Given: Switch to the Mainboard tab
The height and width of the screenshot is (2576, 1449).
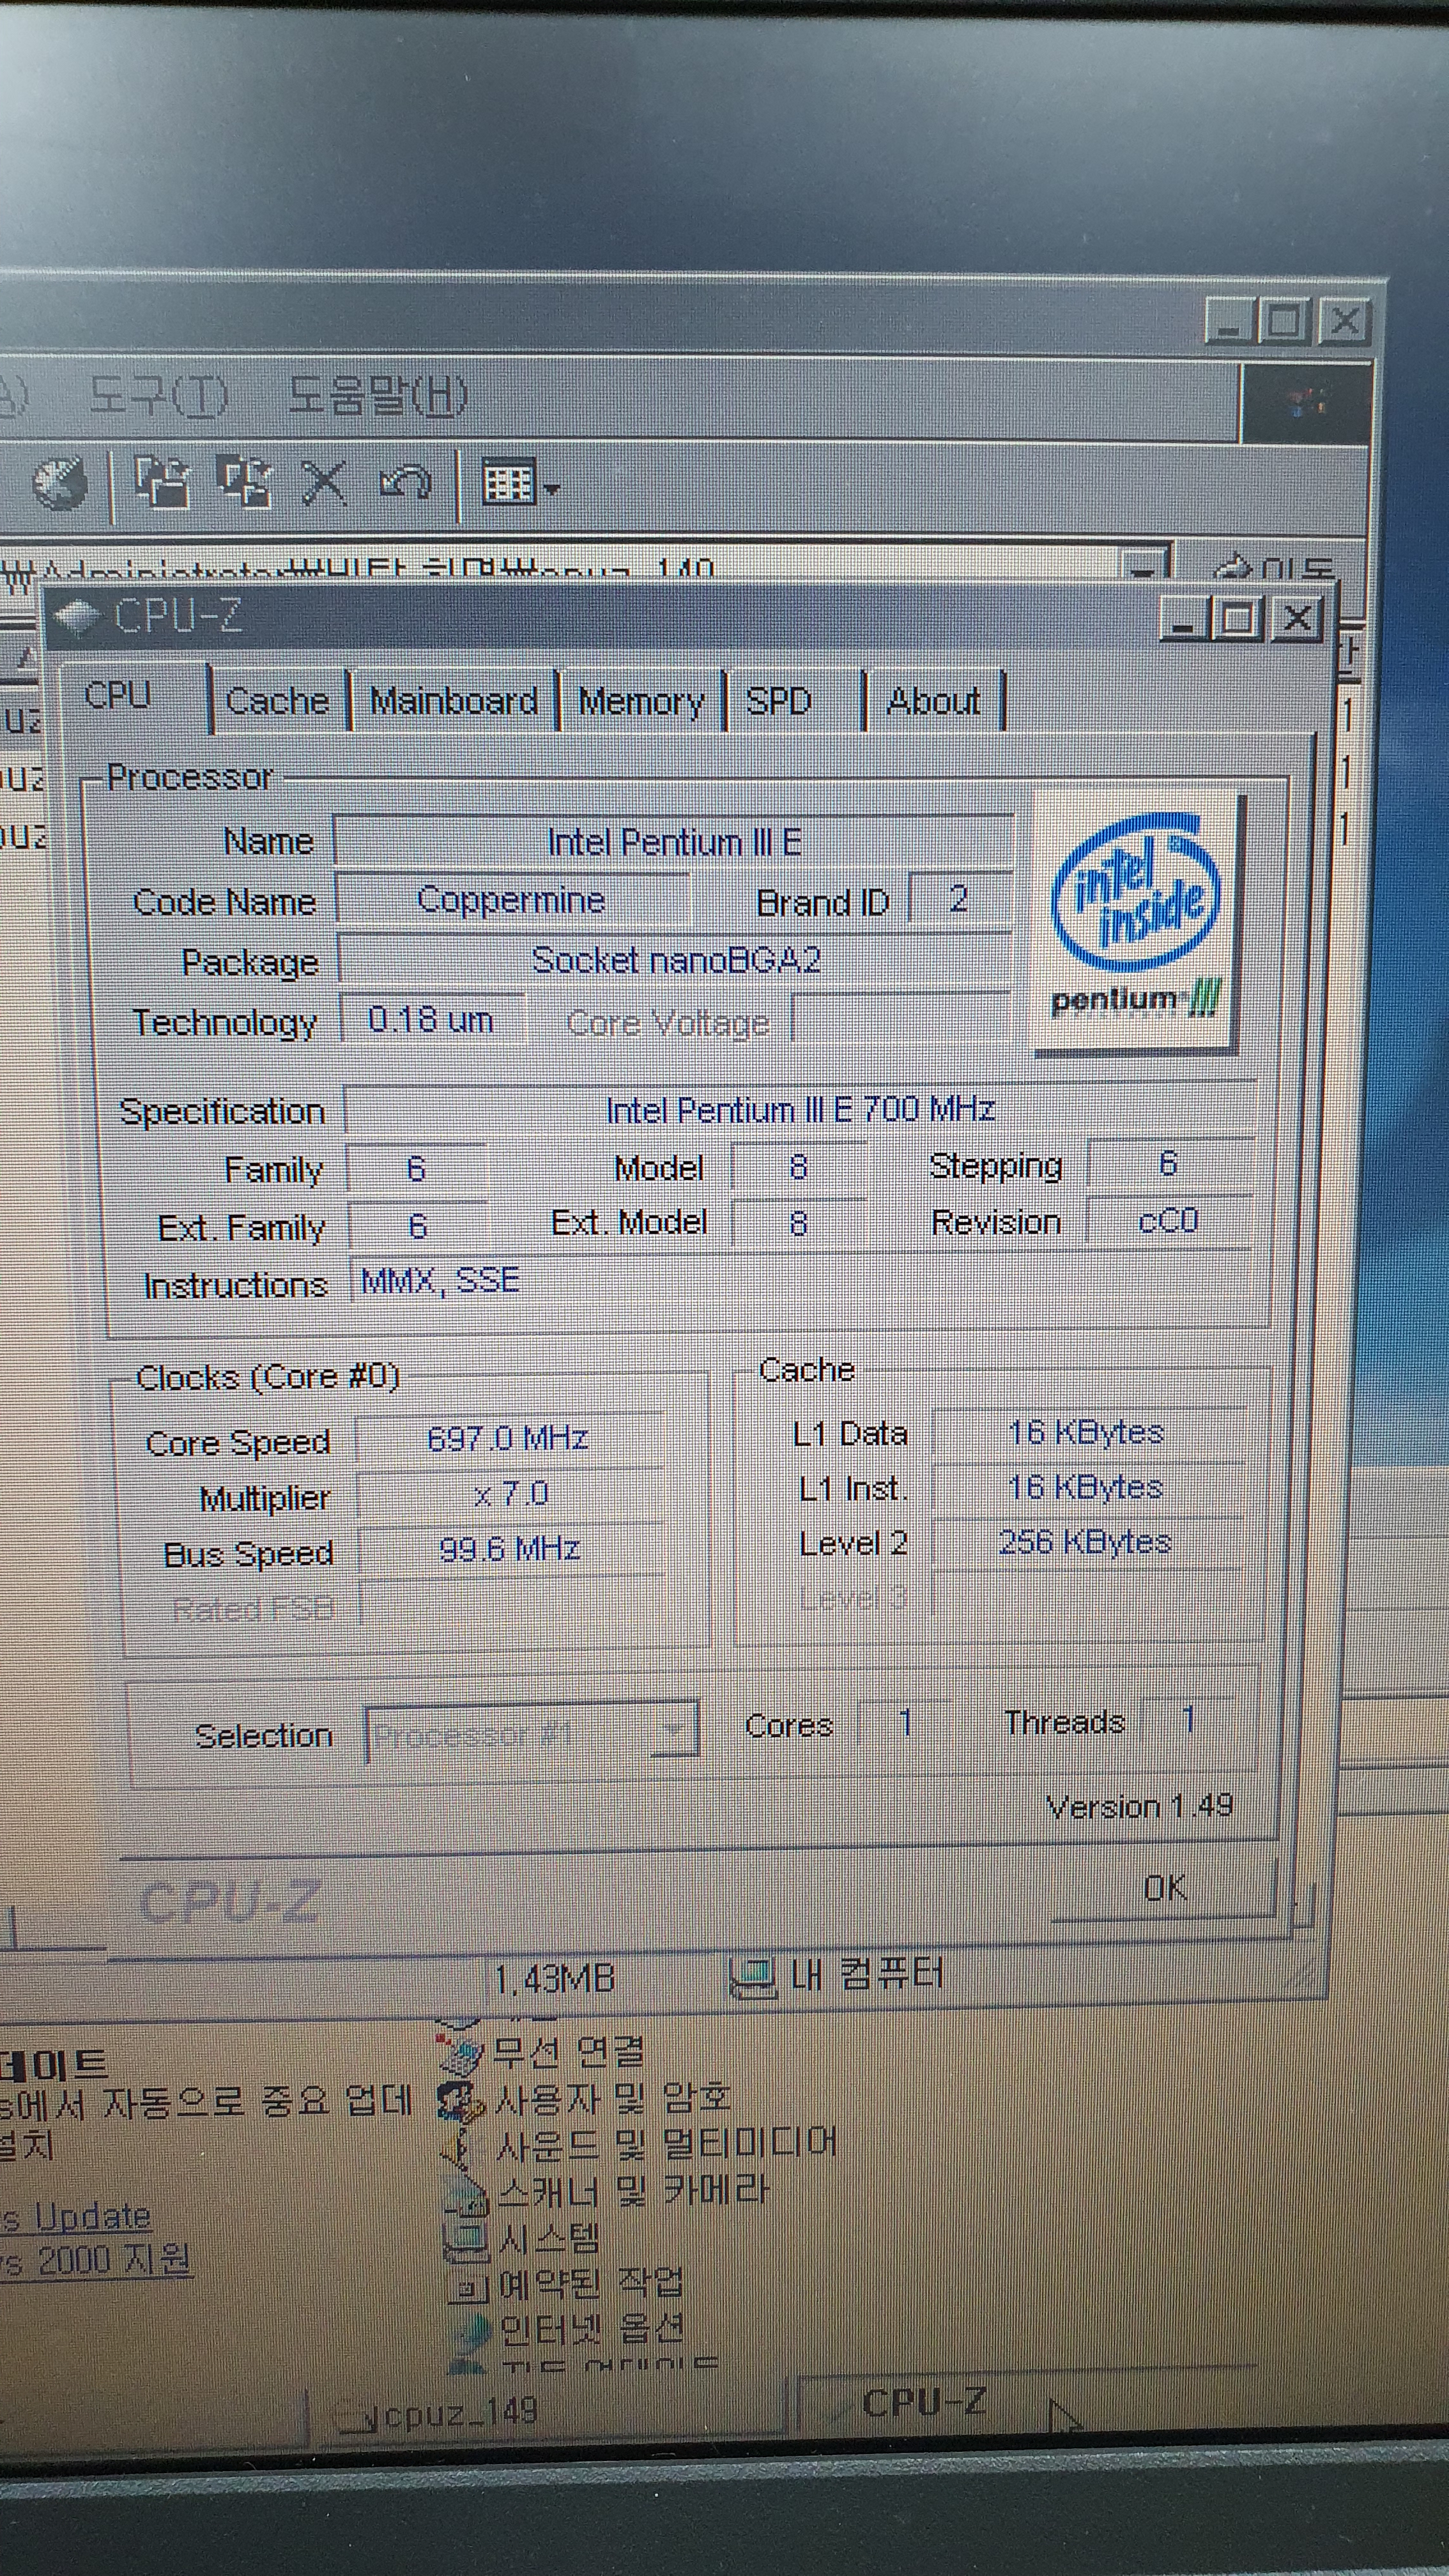Looking at the screenshot, I should point(453,701).
